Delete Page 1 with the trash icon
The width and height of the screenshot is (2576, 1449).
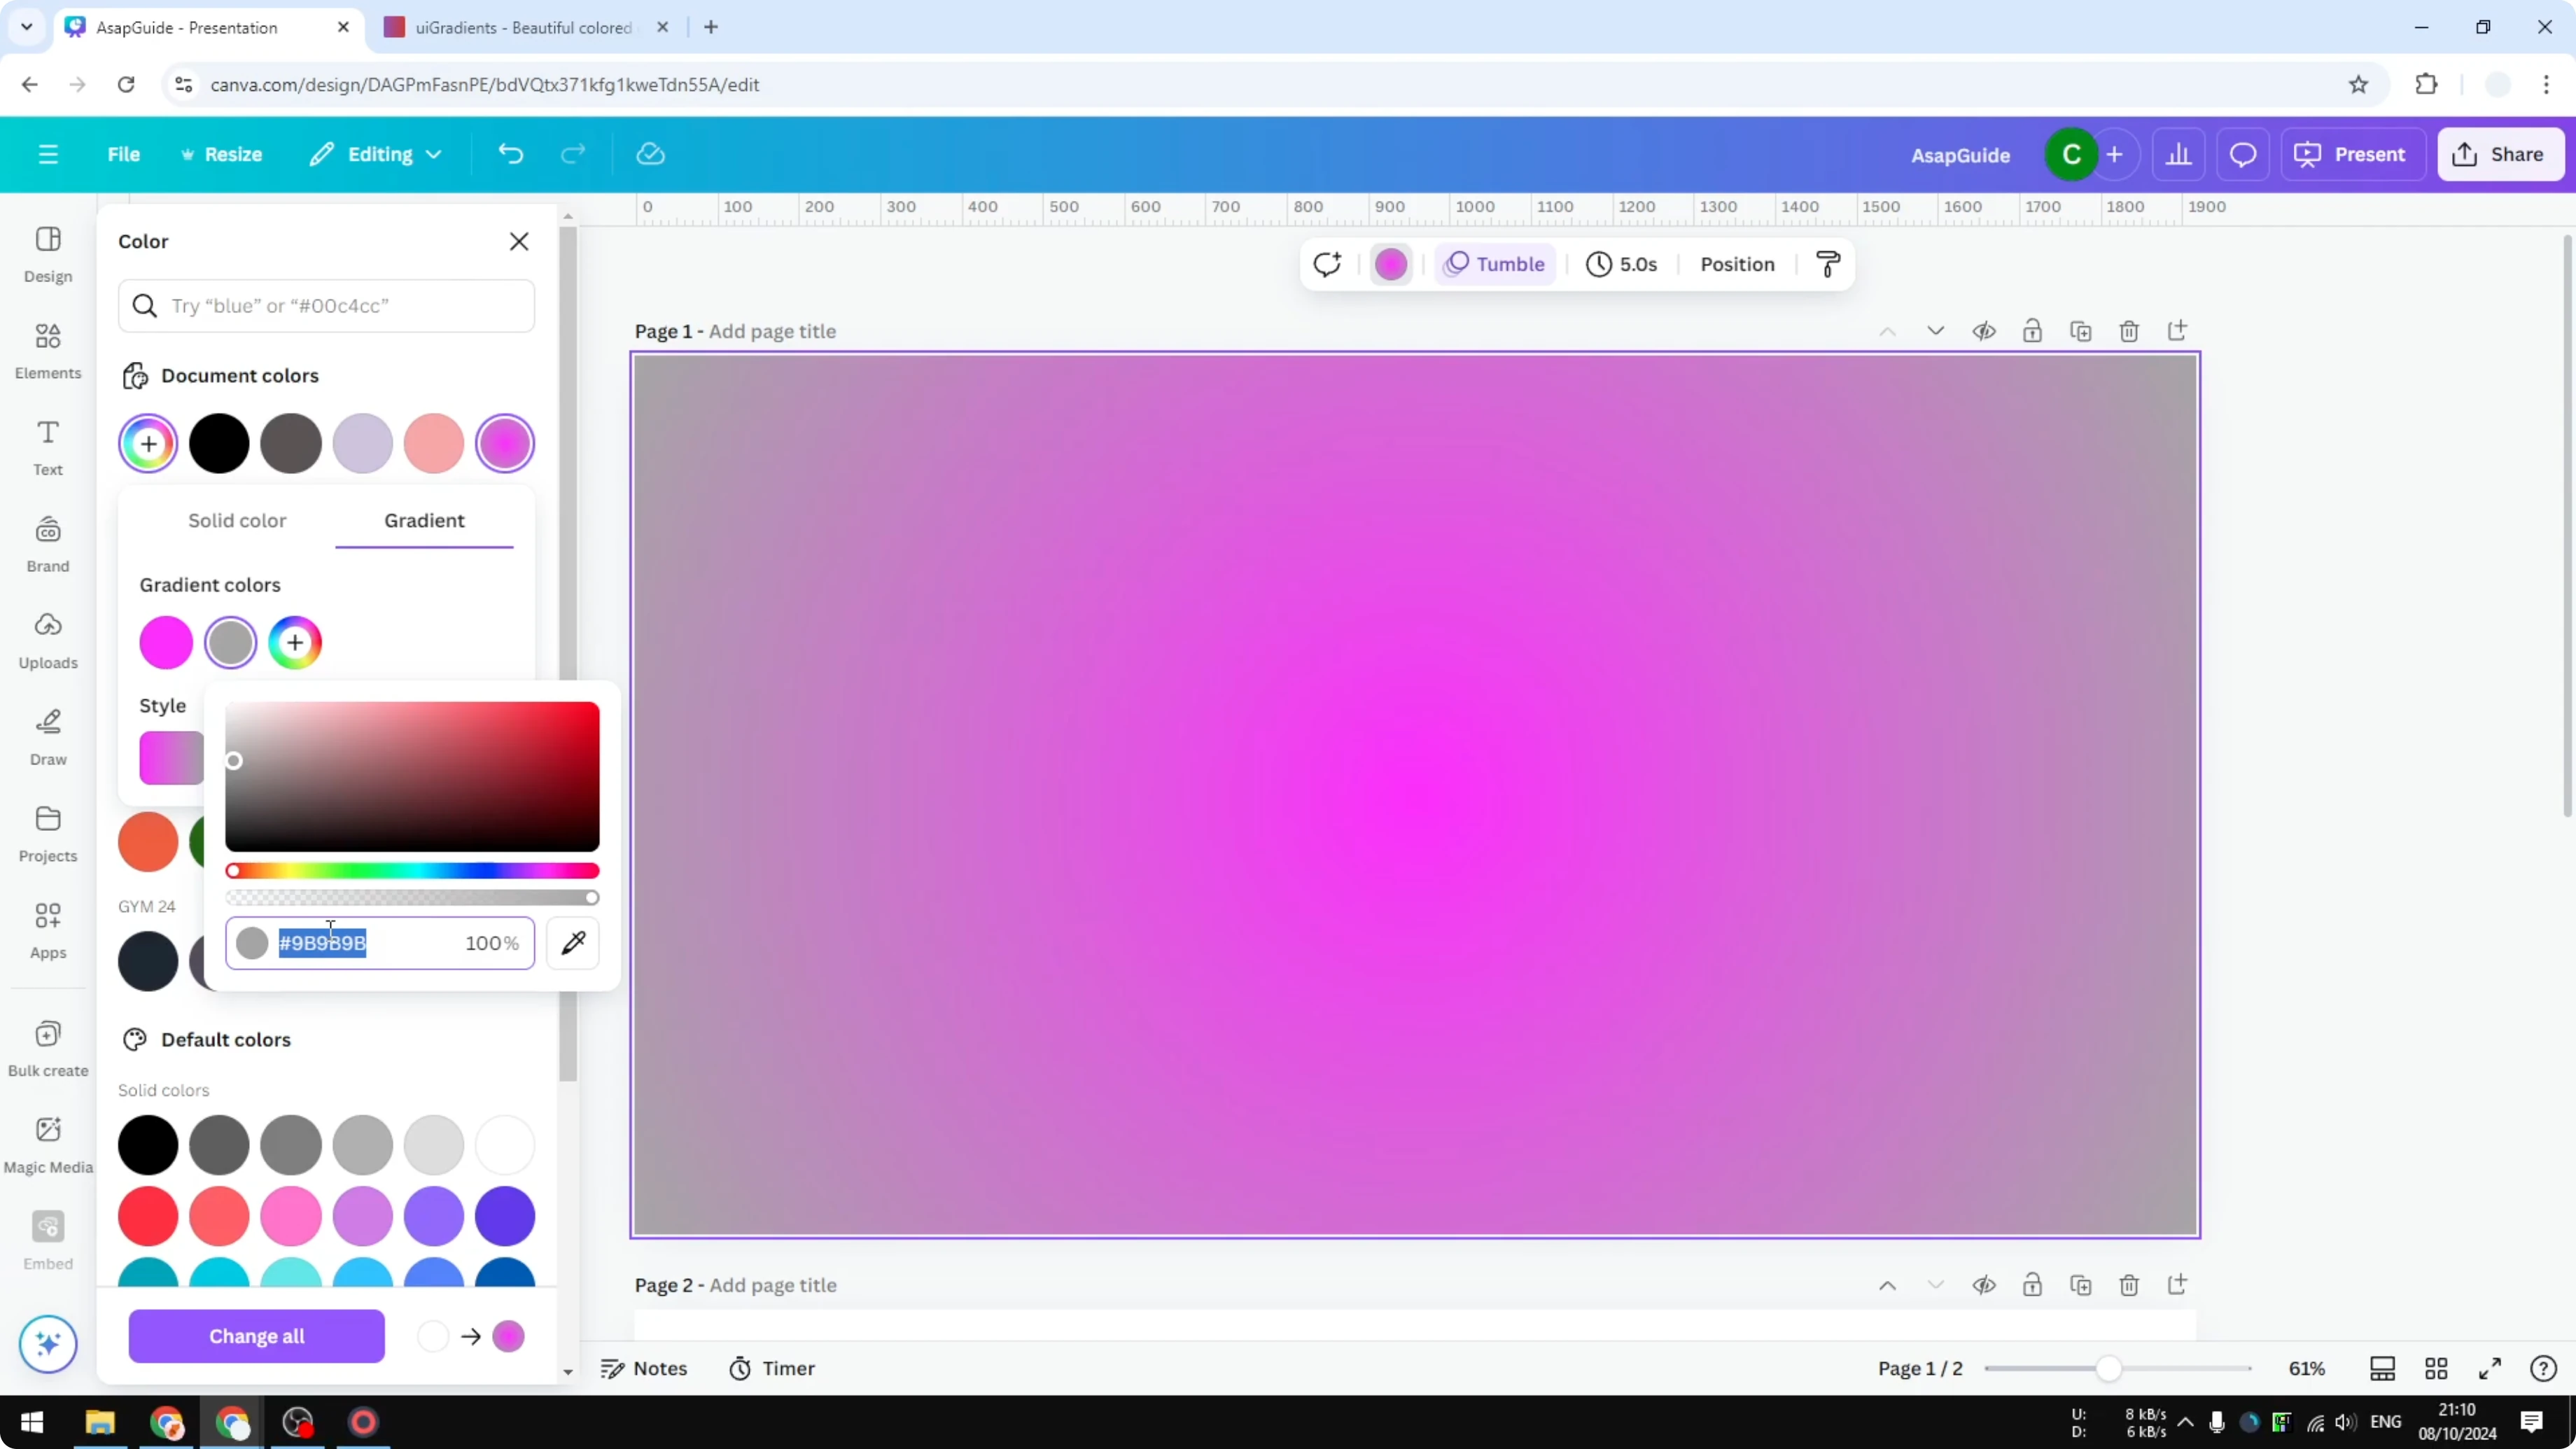[x=2129, y=331]
